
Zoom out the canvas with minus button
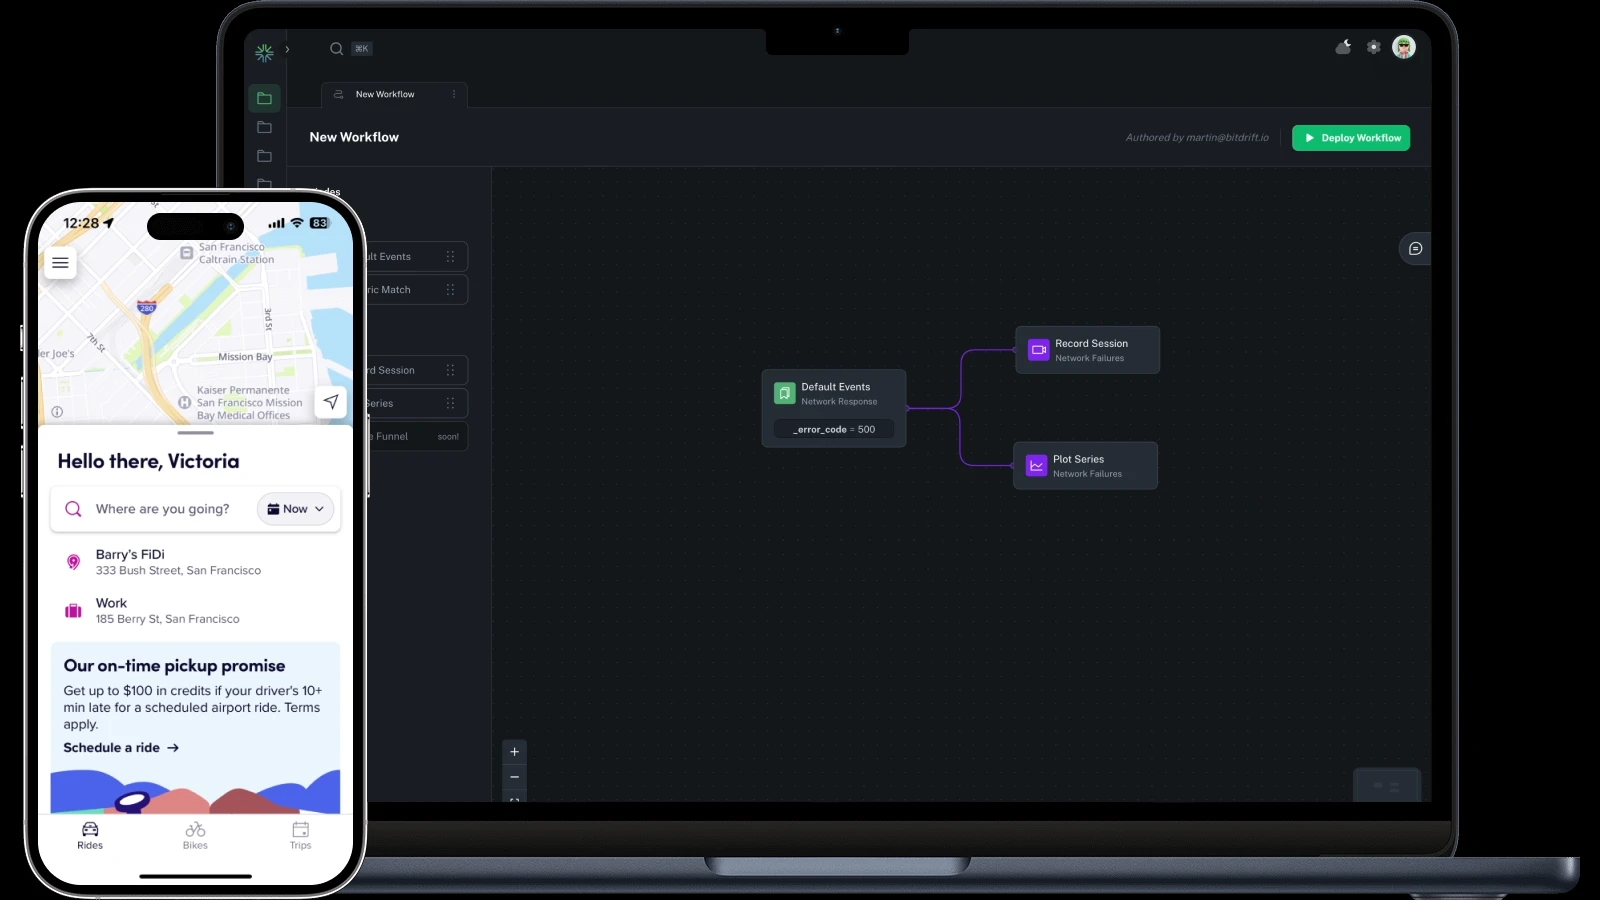(x=514, y=777)
